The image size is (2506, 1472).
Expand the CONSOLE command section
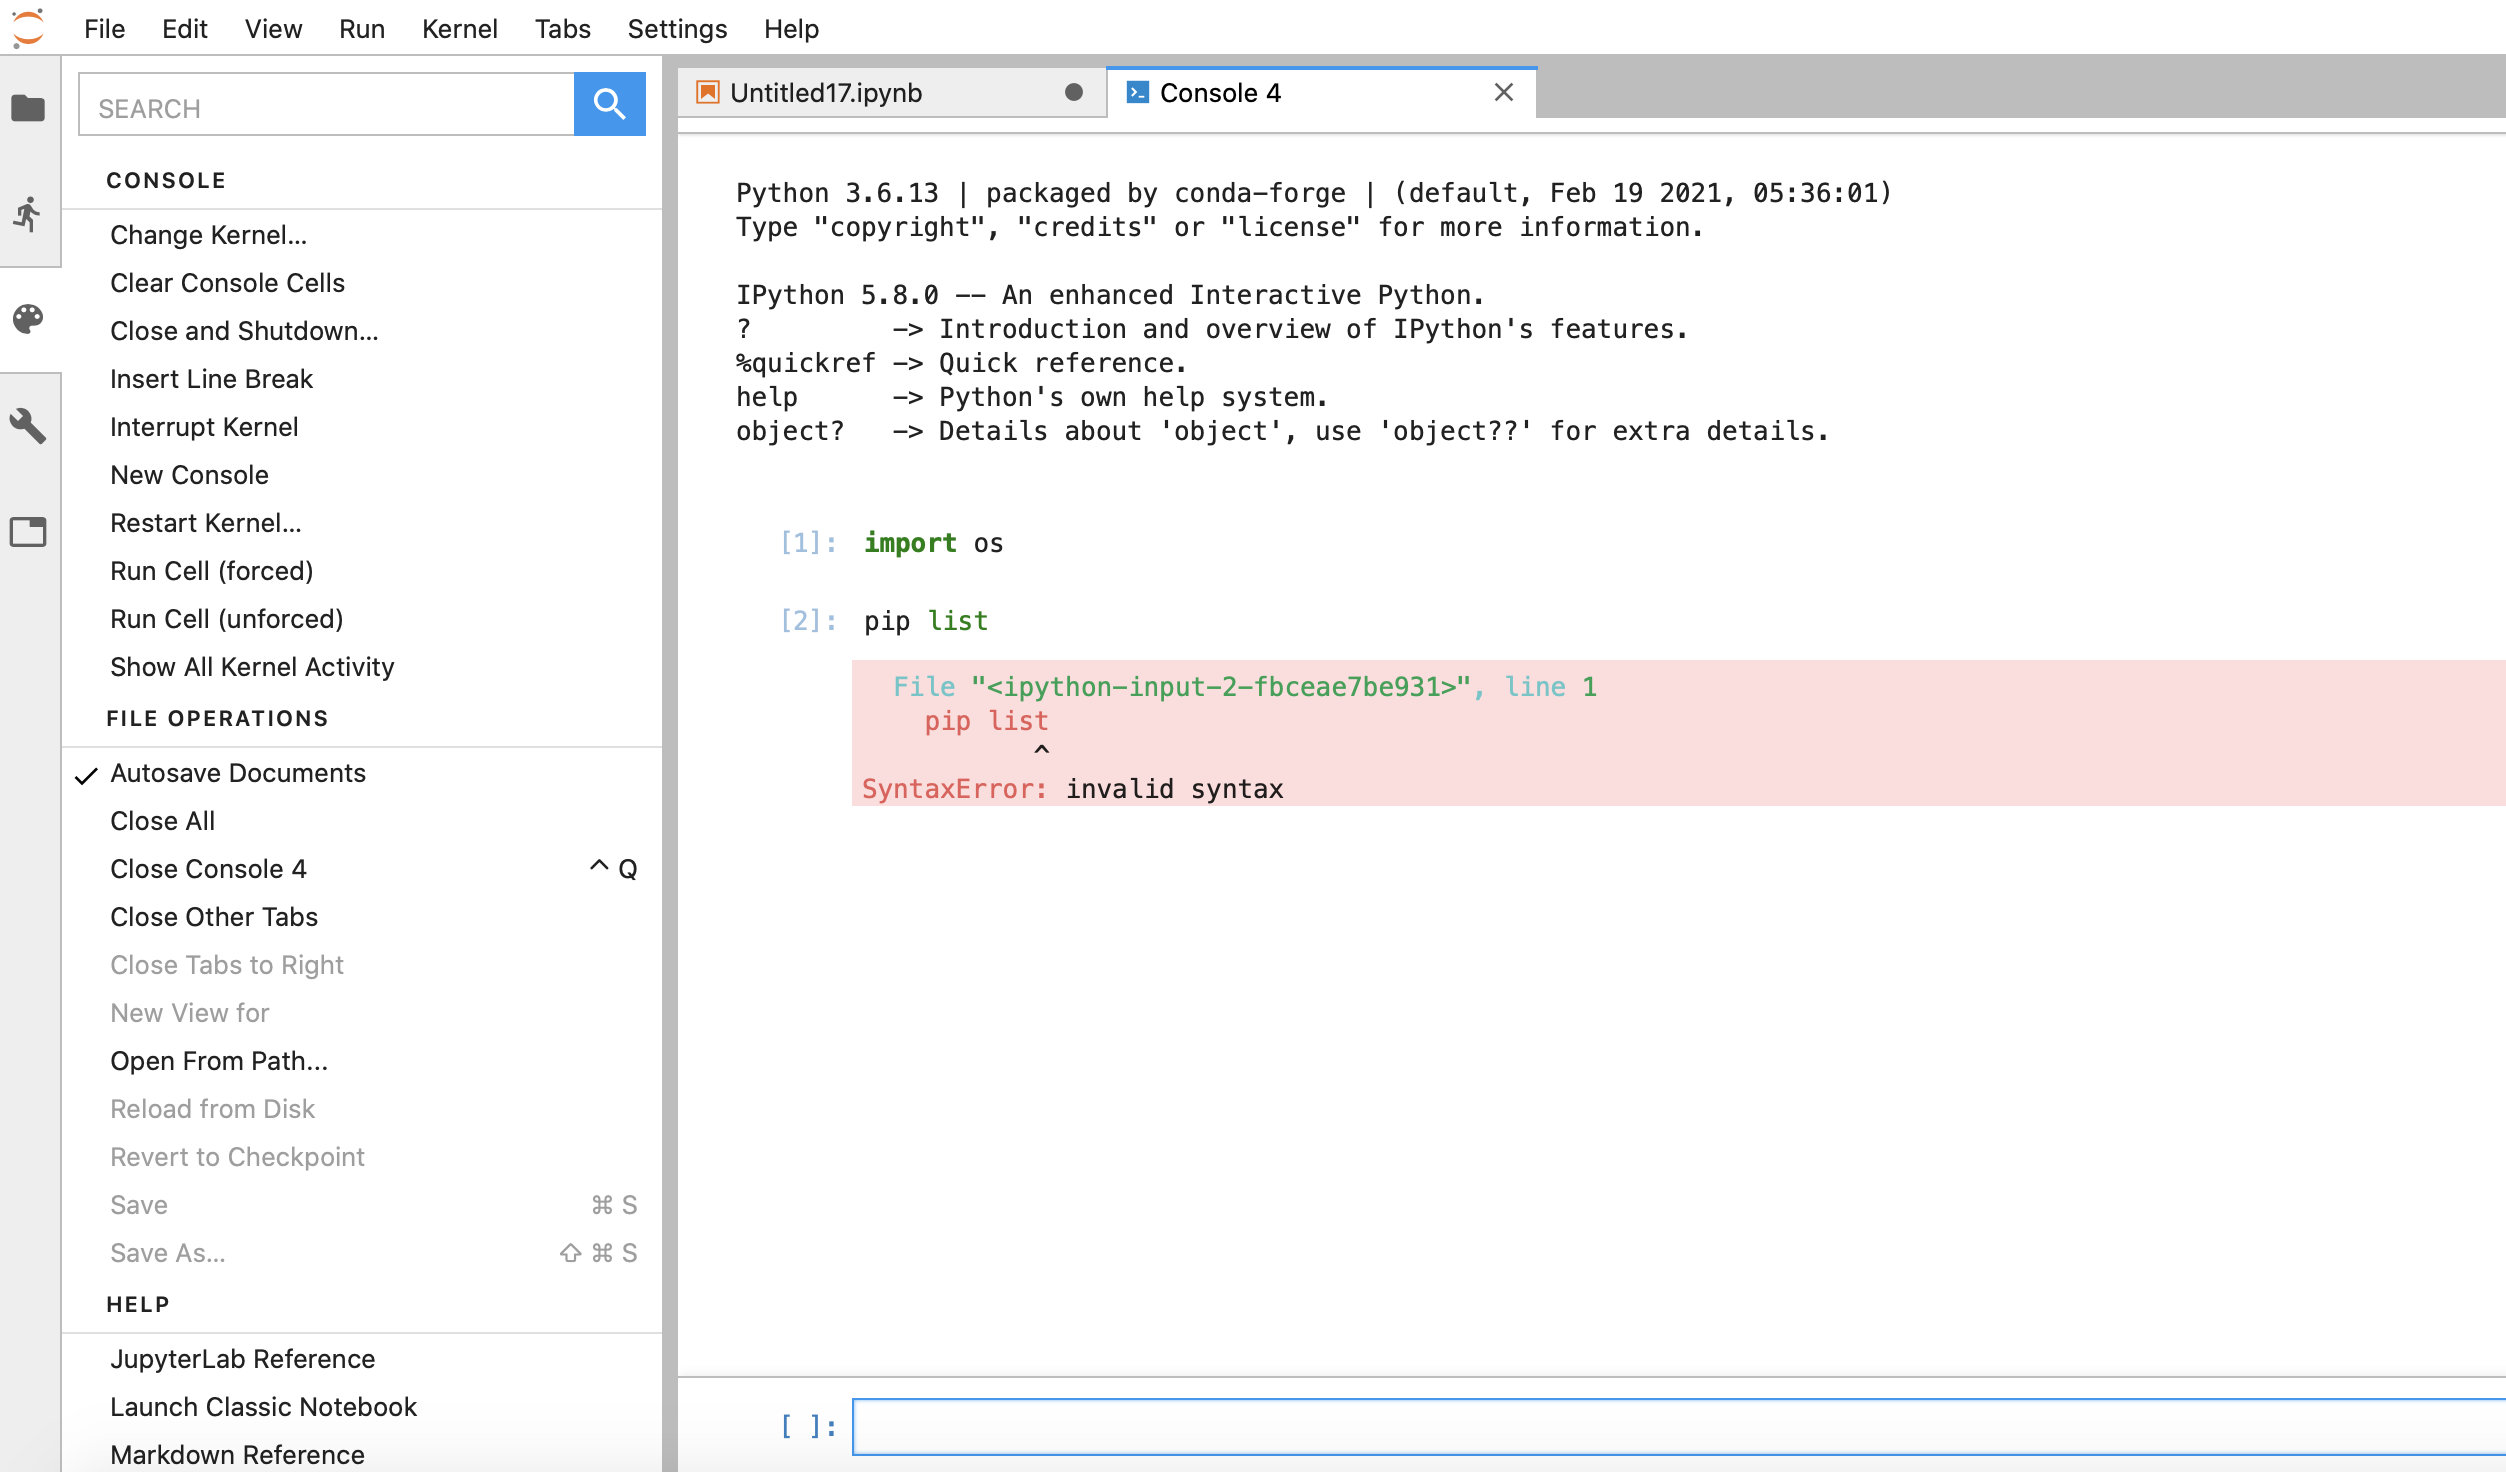coord(166,180)
